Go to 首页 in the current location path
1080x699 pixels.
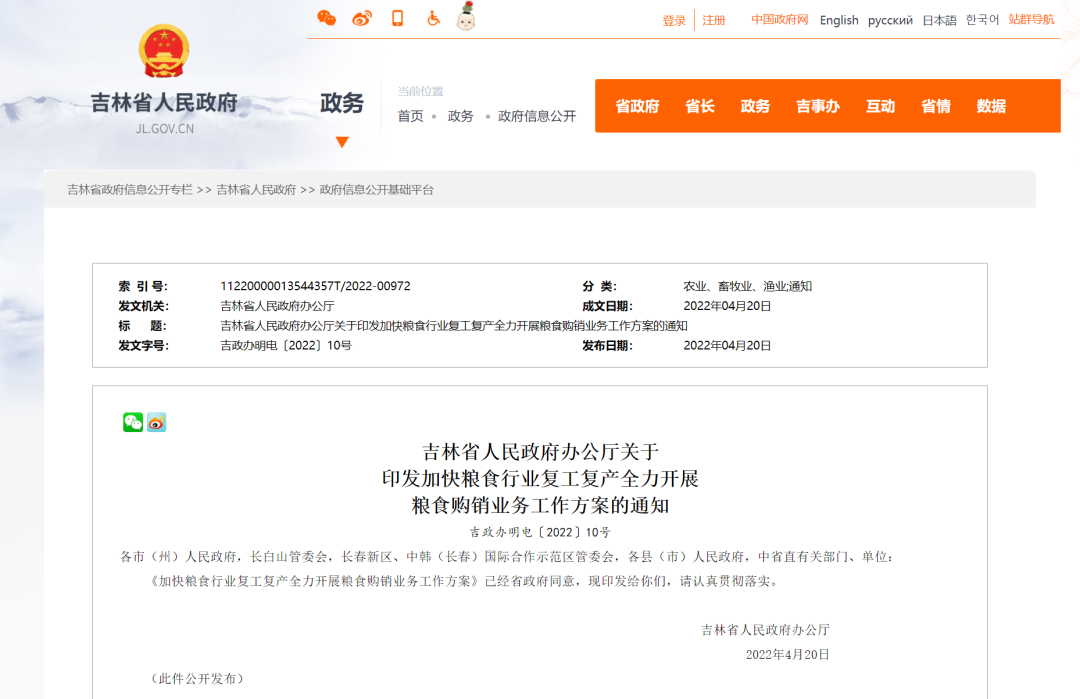(x=410, y=116)
